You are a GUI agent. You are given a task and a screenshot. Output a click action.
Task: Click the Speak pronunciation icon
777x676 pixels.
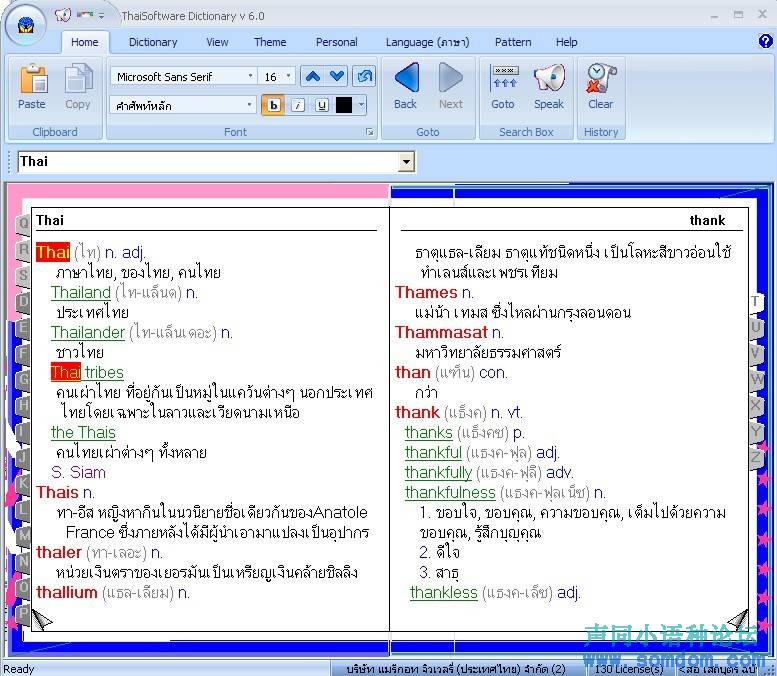click(548, 80)
